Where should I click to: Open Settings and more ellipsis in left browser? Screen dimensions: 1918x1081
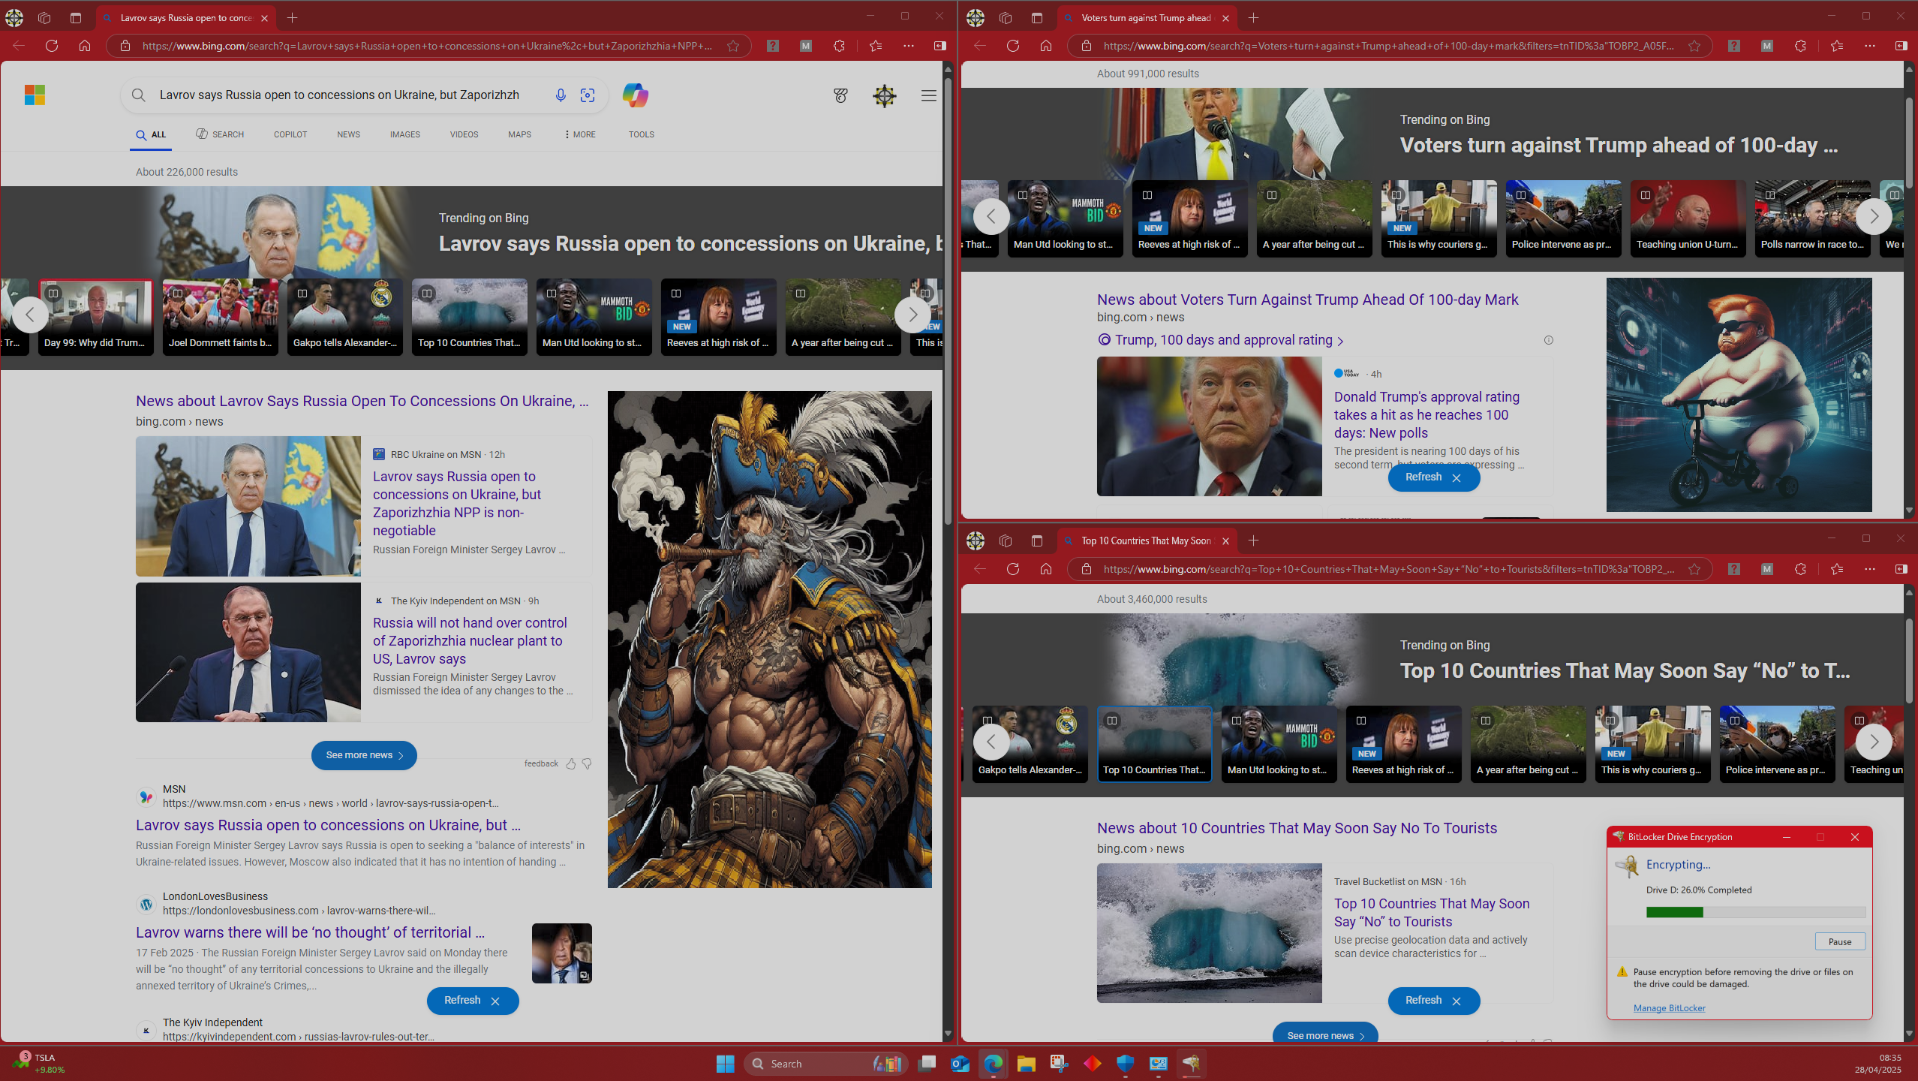(908, 45)
